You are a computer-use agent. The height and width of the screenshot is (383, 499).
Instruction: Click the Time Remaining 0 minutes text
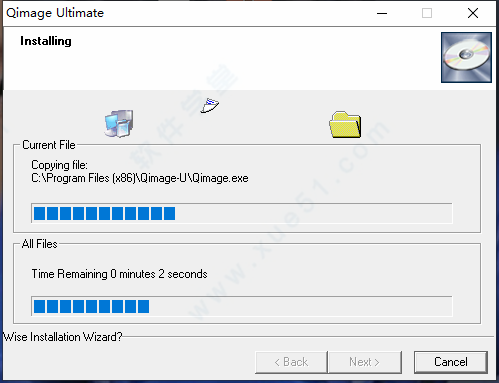point(119,274)
